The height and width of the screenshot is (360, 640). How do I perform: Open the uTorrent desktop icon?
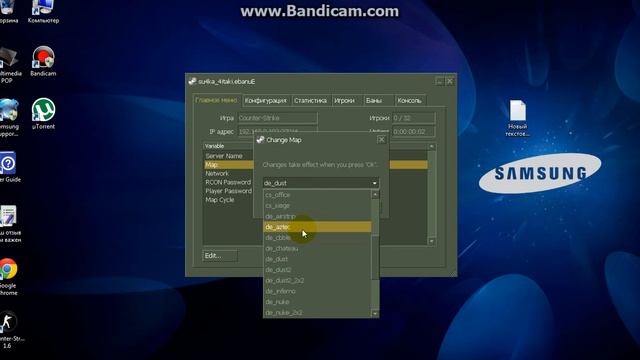point(43,113)
